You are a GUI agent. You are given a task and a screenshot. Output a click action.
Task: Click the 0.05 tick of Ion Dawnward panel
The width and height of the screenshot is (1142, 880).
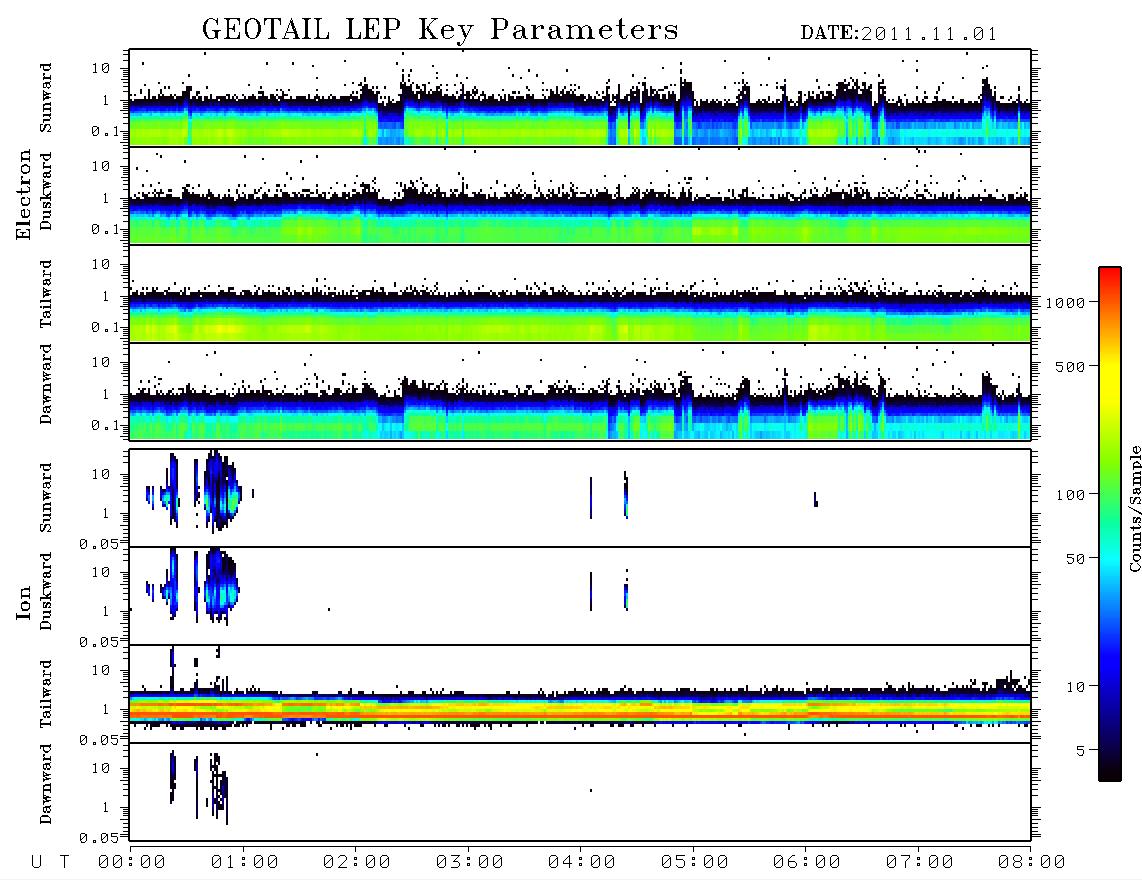99,838
